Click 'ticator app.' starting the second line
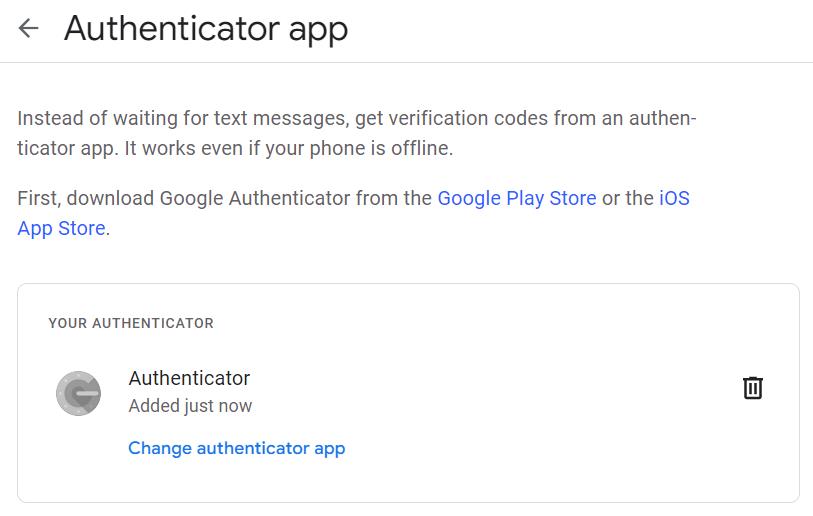 [68, 148]
